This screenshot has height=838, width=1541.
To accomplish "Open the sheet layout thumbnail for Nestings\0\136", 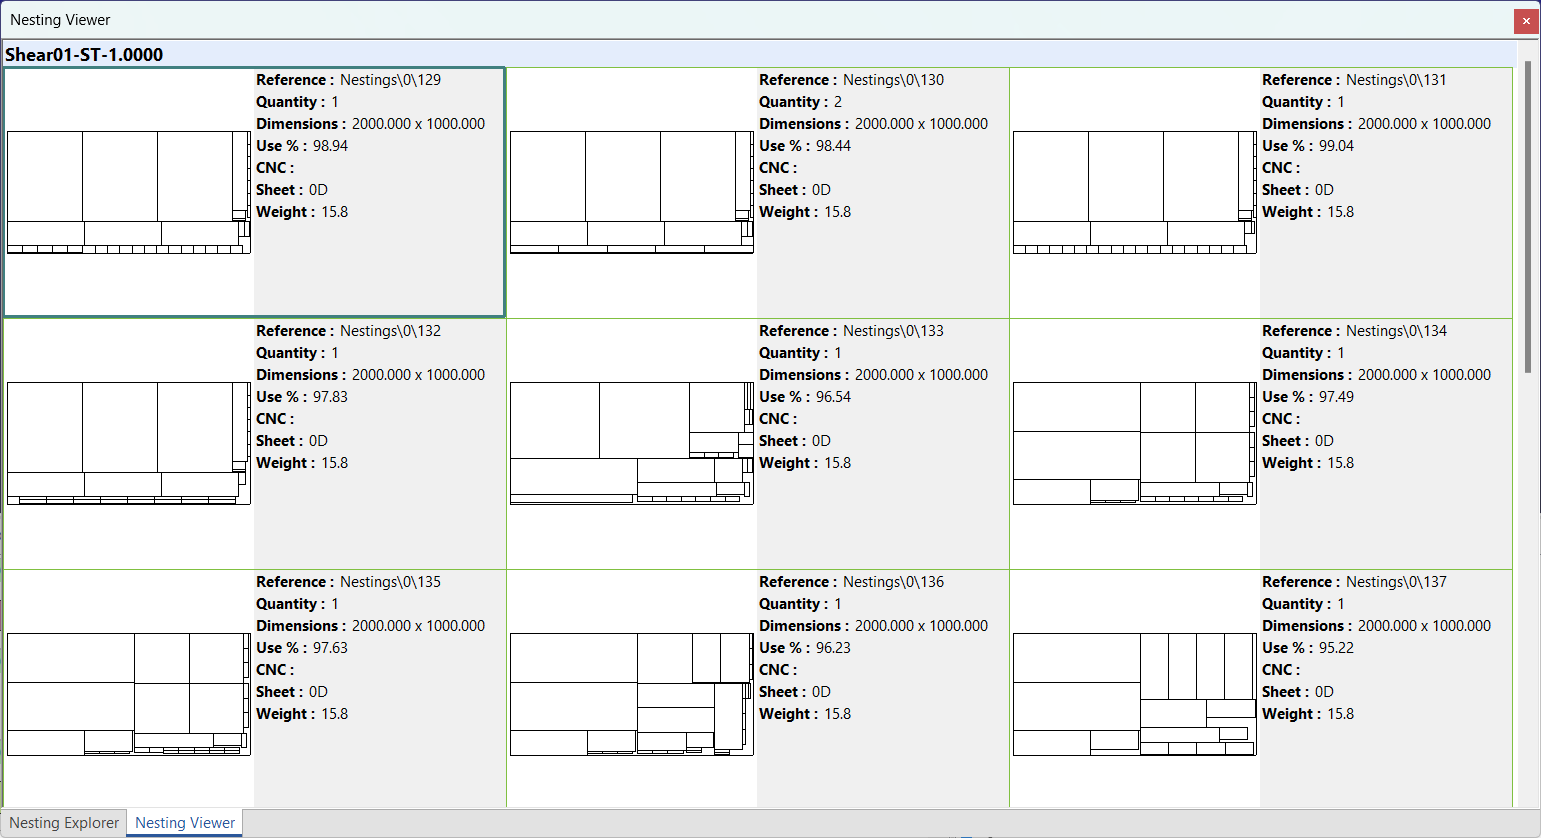I will (632, 694).
